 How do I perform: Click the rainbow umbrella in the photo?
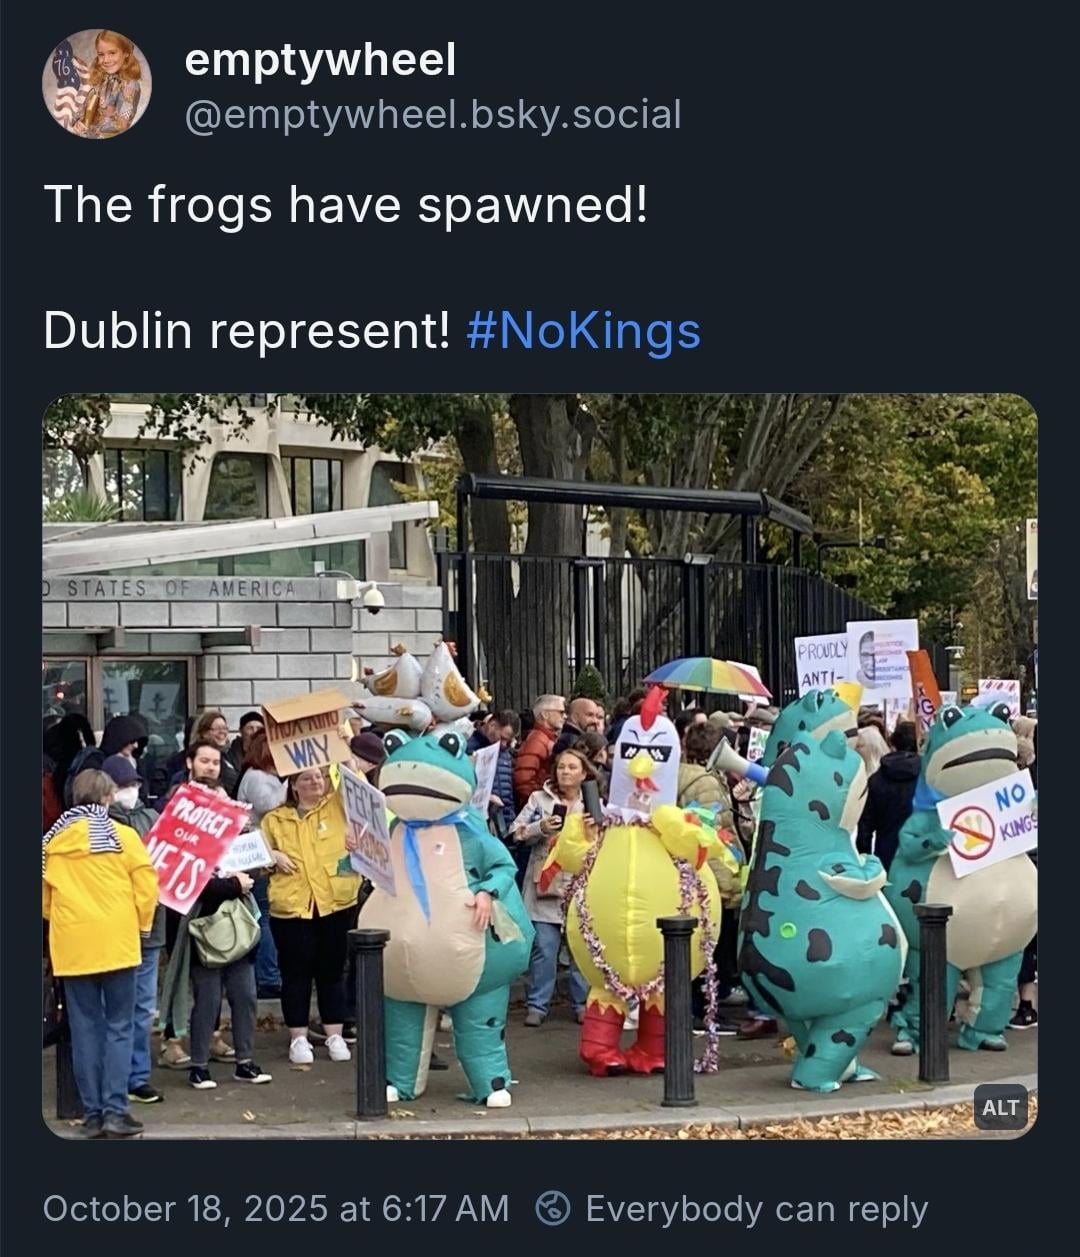[x=706, y=675]
